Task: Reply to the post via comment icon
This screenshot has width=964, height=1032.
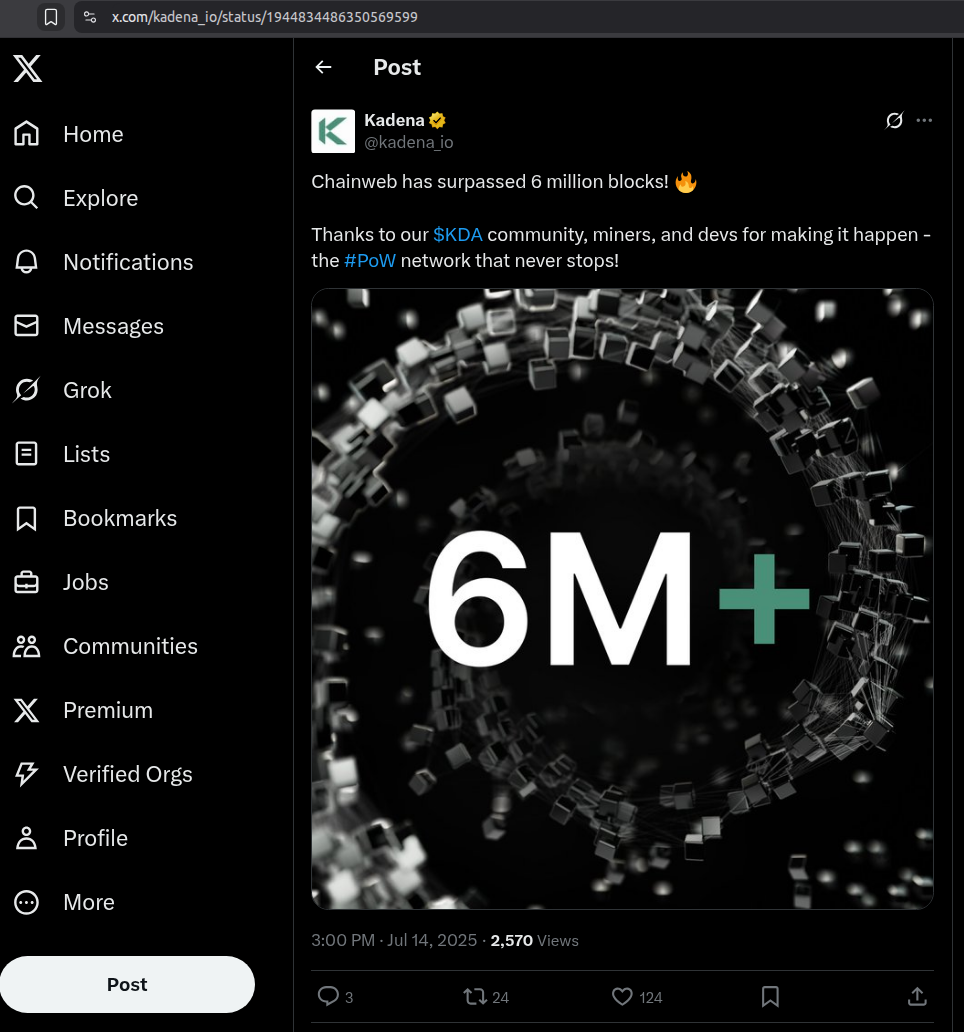Action: (328, 996)
